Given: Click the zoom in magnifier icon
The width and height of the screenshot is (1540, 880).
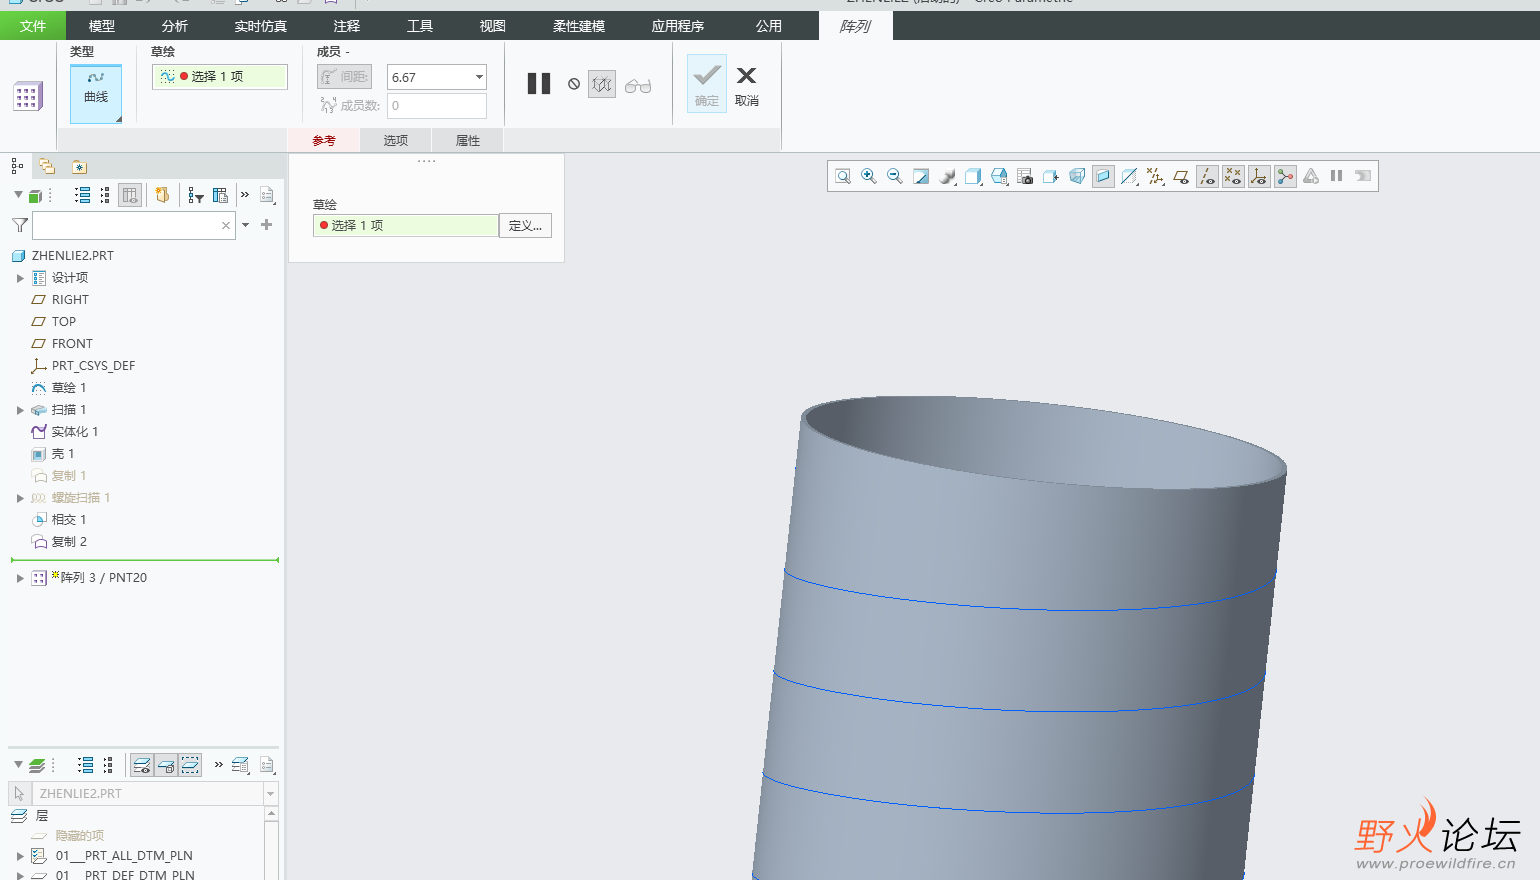Looking at the screenshot, I should tap(869, 176).
